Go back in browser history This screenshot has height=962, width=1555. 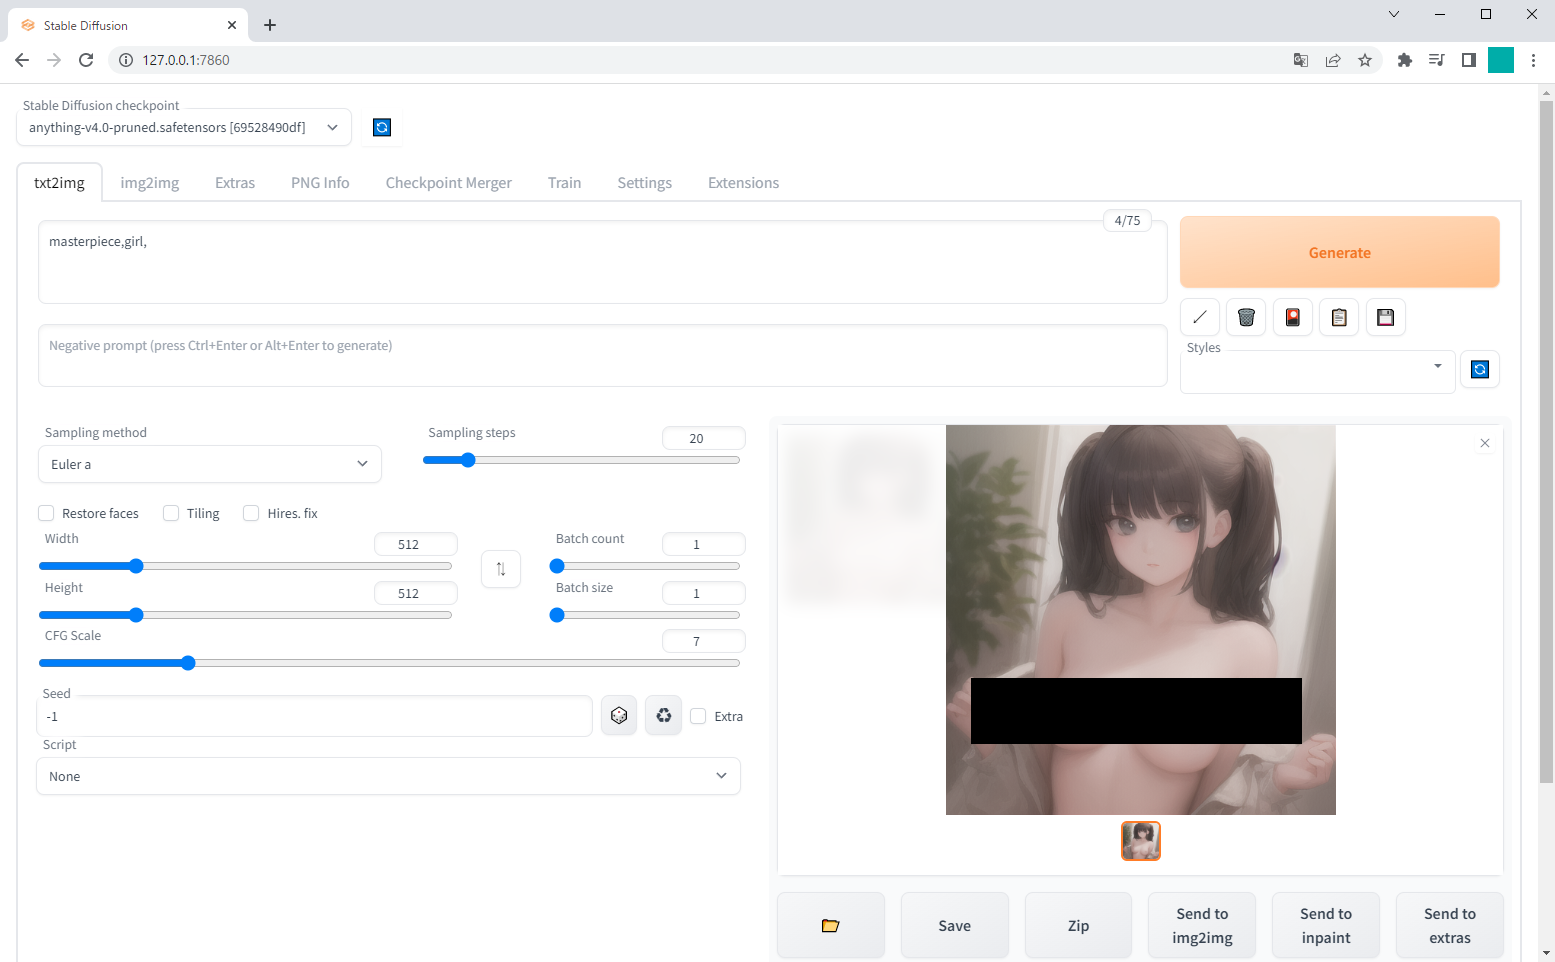pyautogui.click(x=22, y=60)
